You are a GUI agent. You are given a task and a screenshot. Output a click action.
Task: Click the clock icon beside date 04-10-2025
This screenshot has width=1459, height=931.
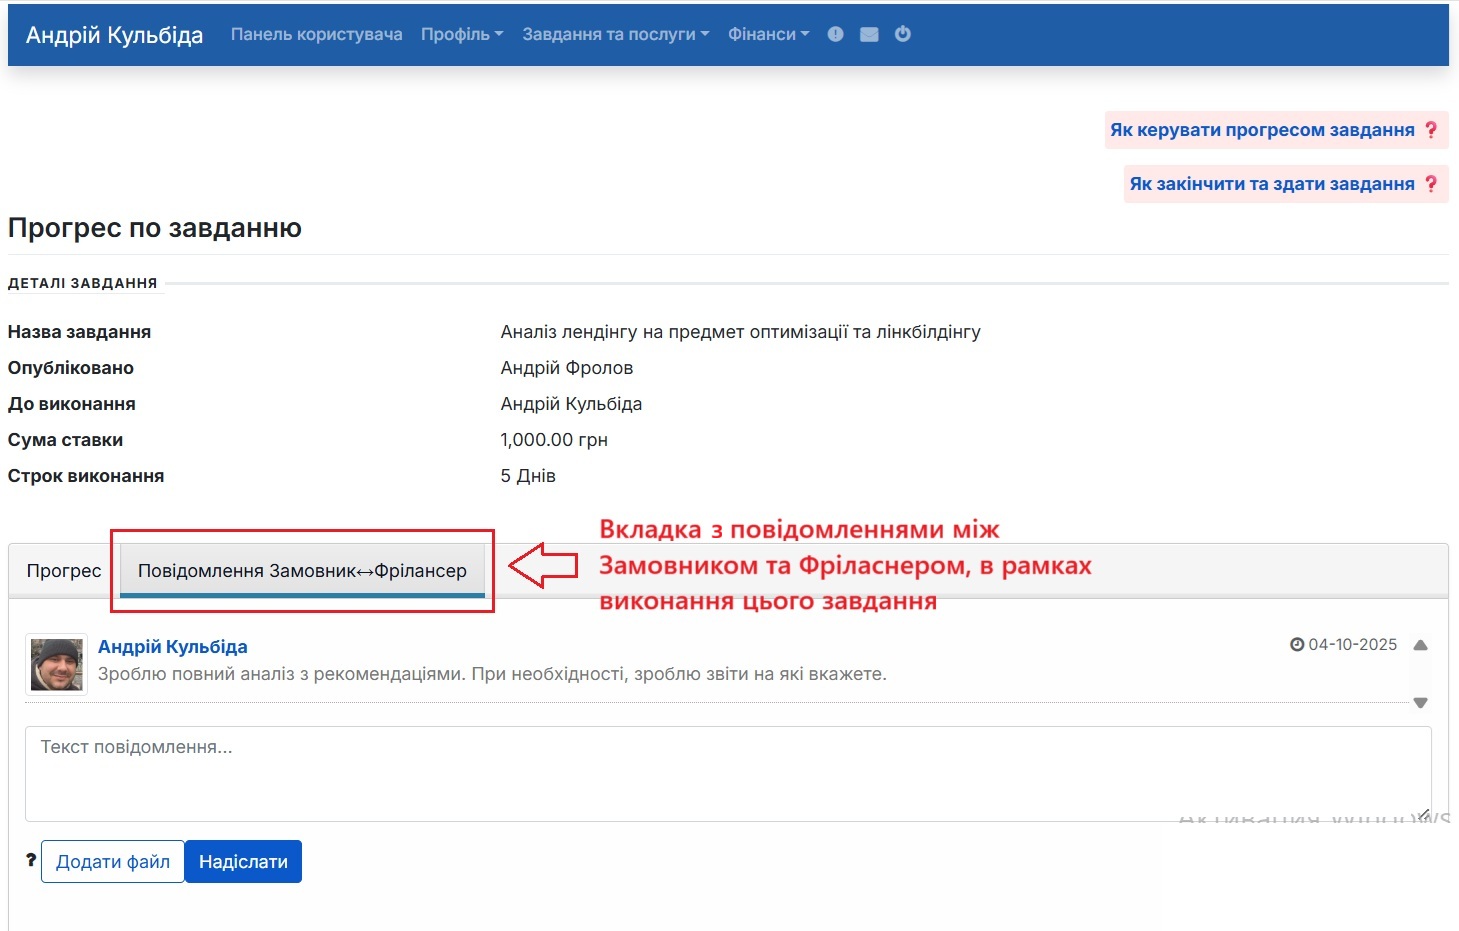[x=1297, y=644]
